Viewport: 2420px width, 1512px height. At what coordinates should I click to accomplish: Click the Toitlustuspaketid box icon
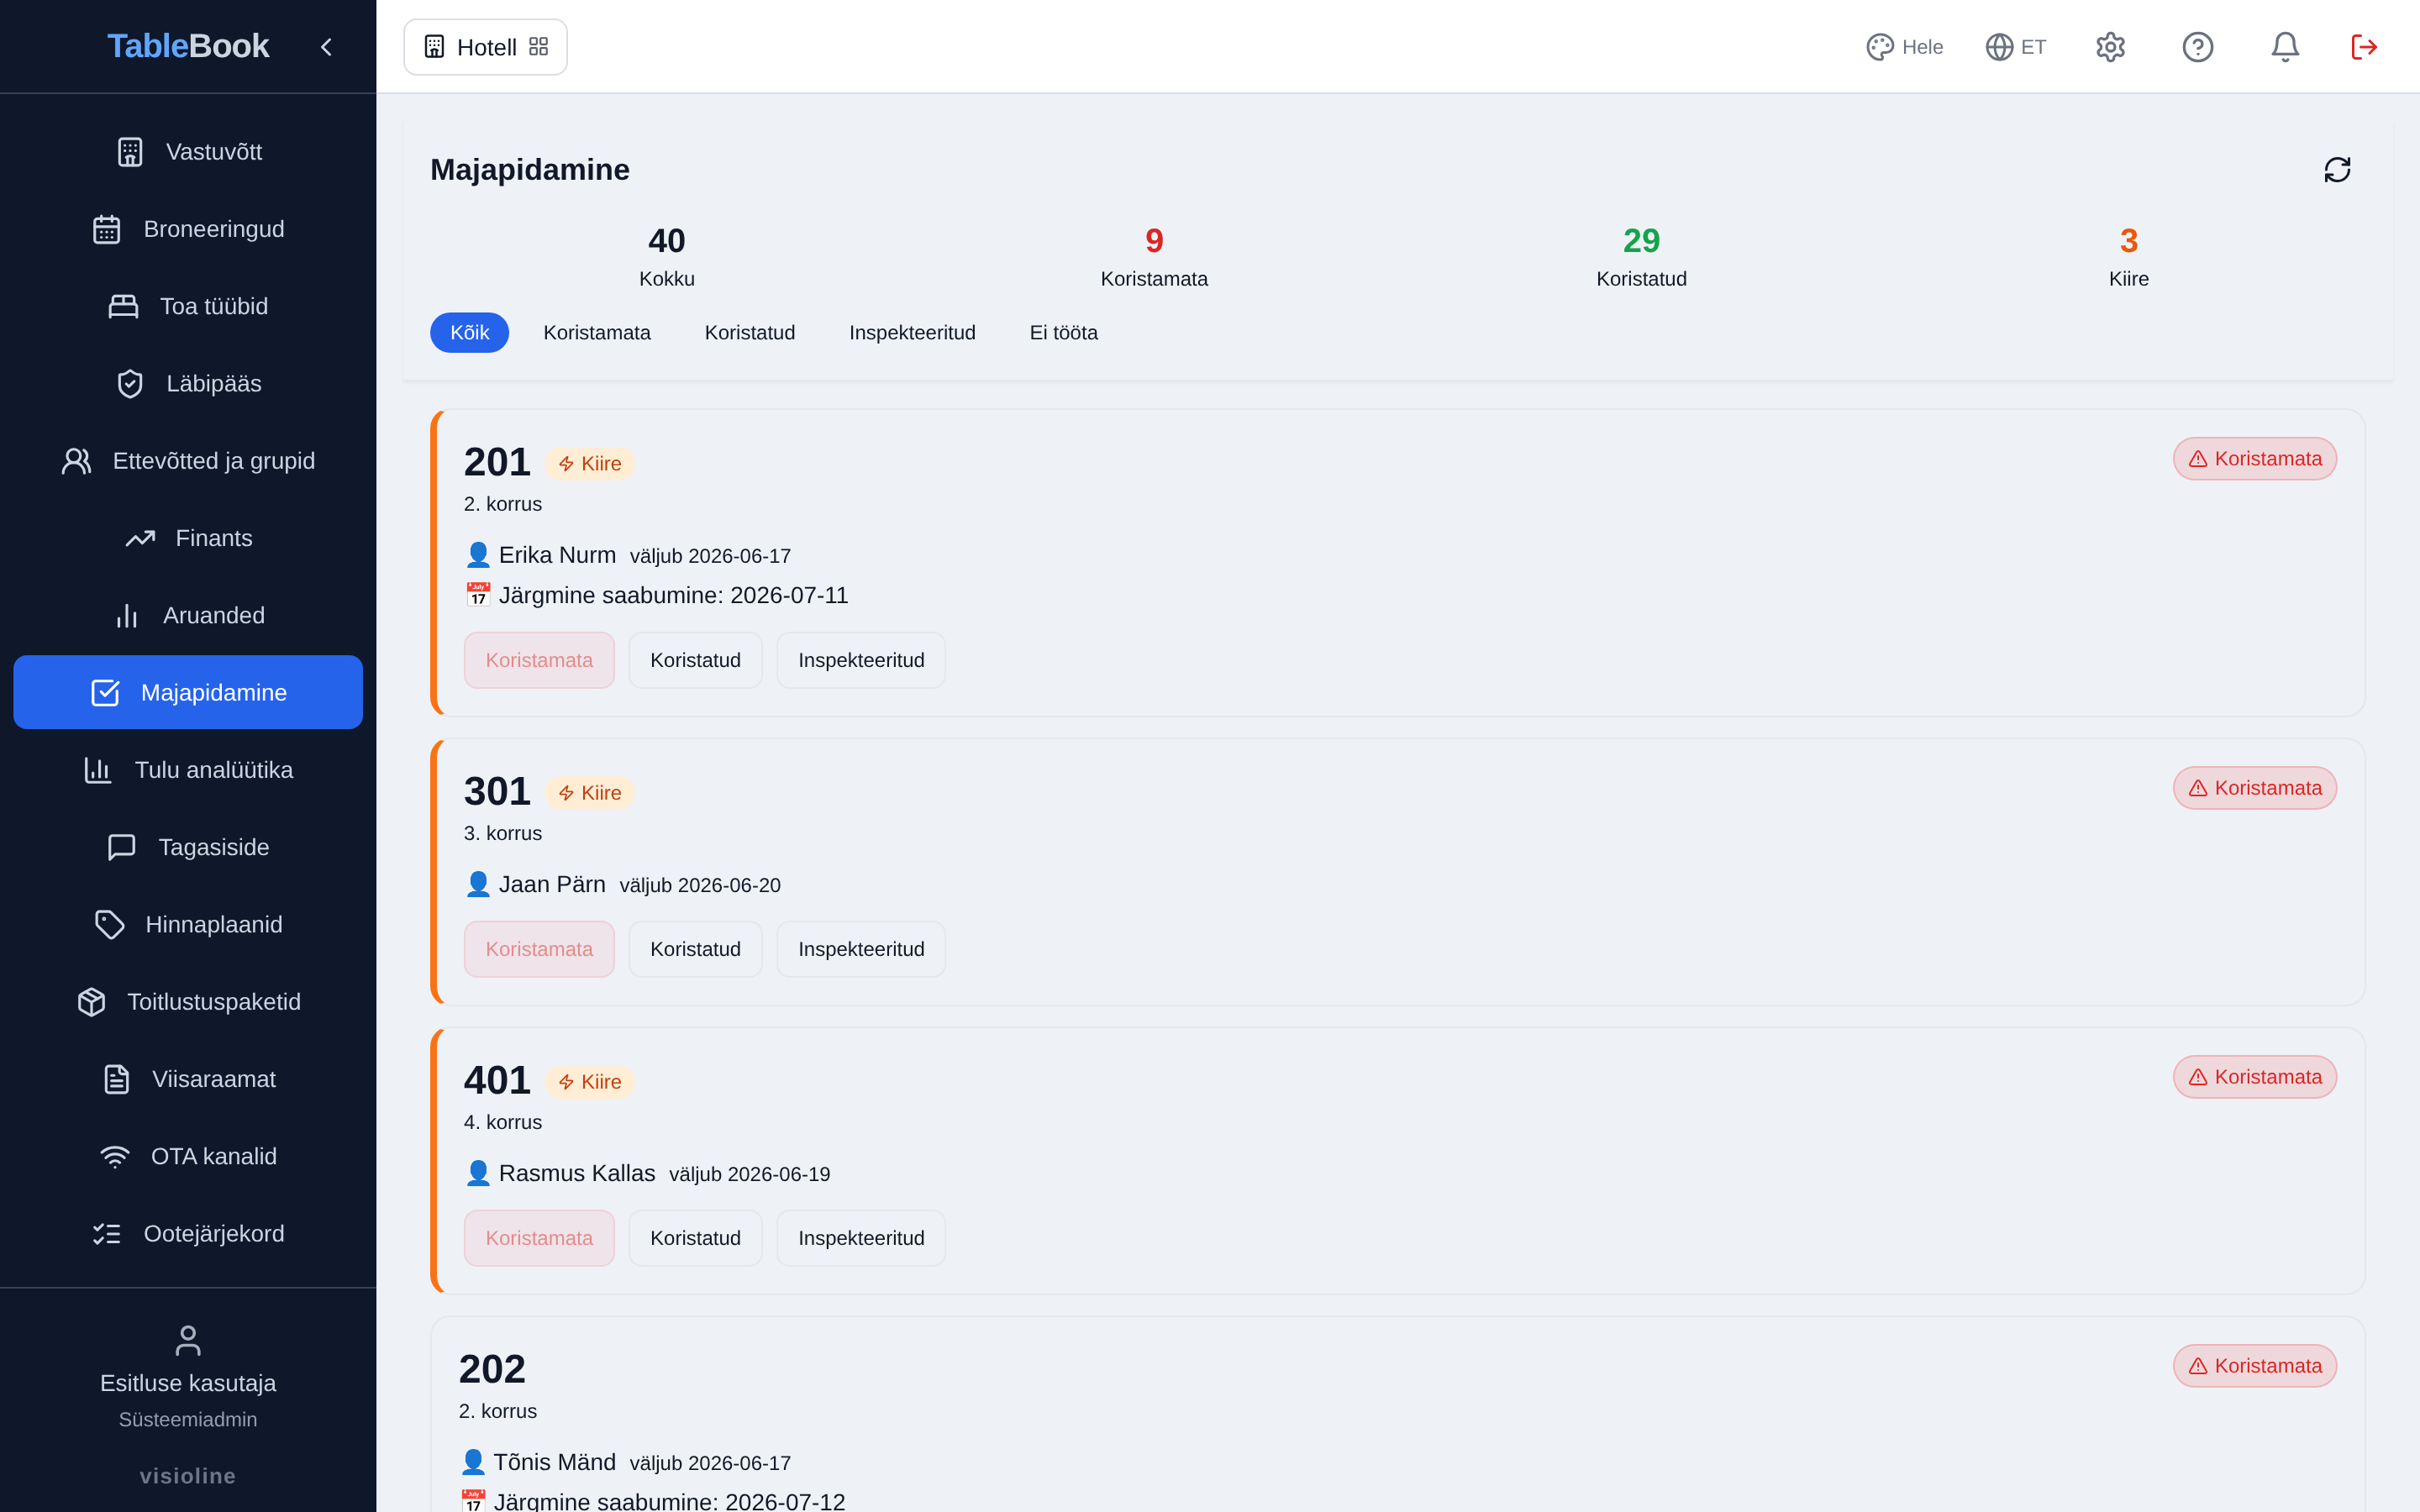click(x=91, y=1002)
